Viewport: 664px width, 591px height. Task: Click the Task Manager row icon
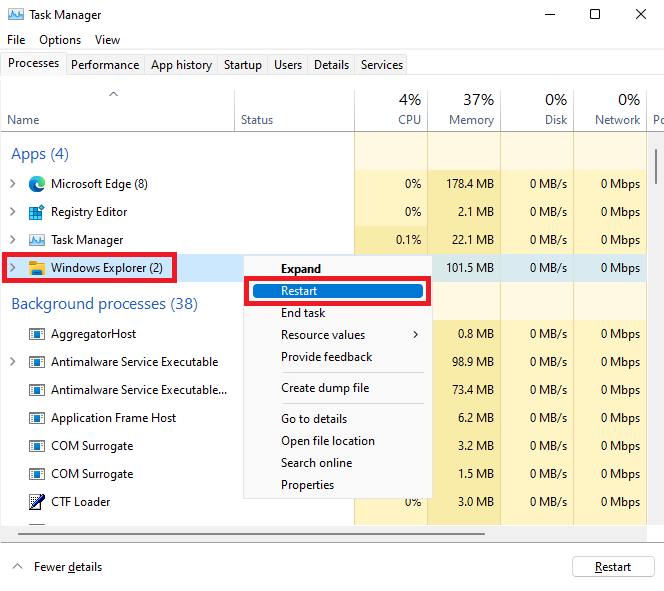pos(37,240)
